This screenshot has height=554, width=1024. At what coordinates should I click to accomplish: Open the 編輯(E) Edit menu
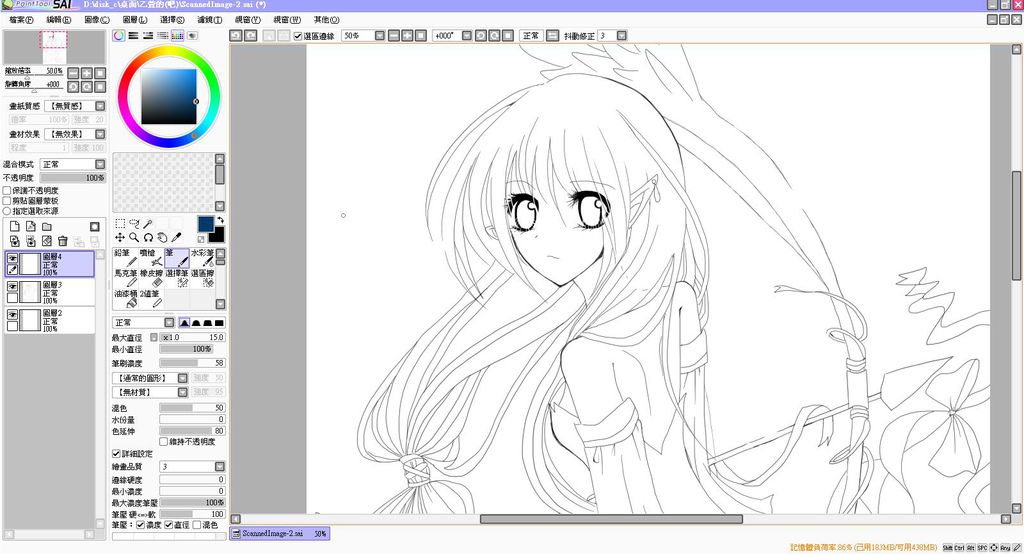(x=59, y=20)
